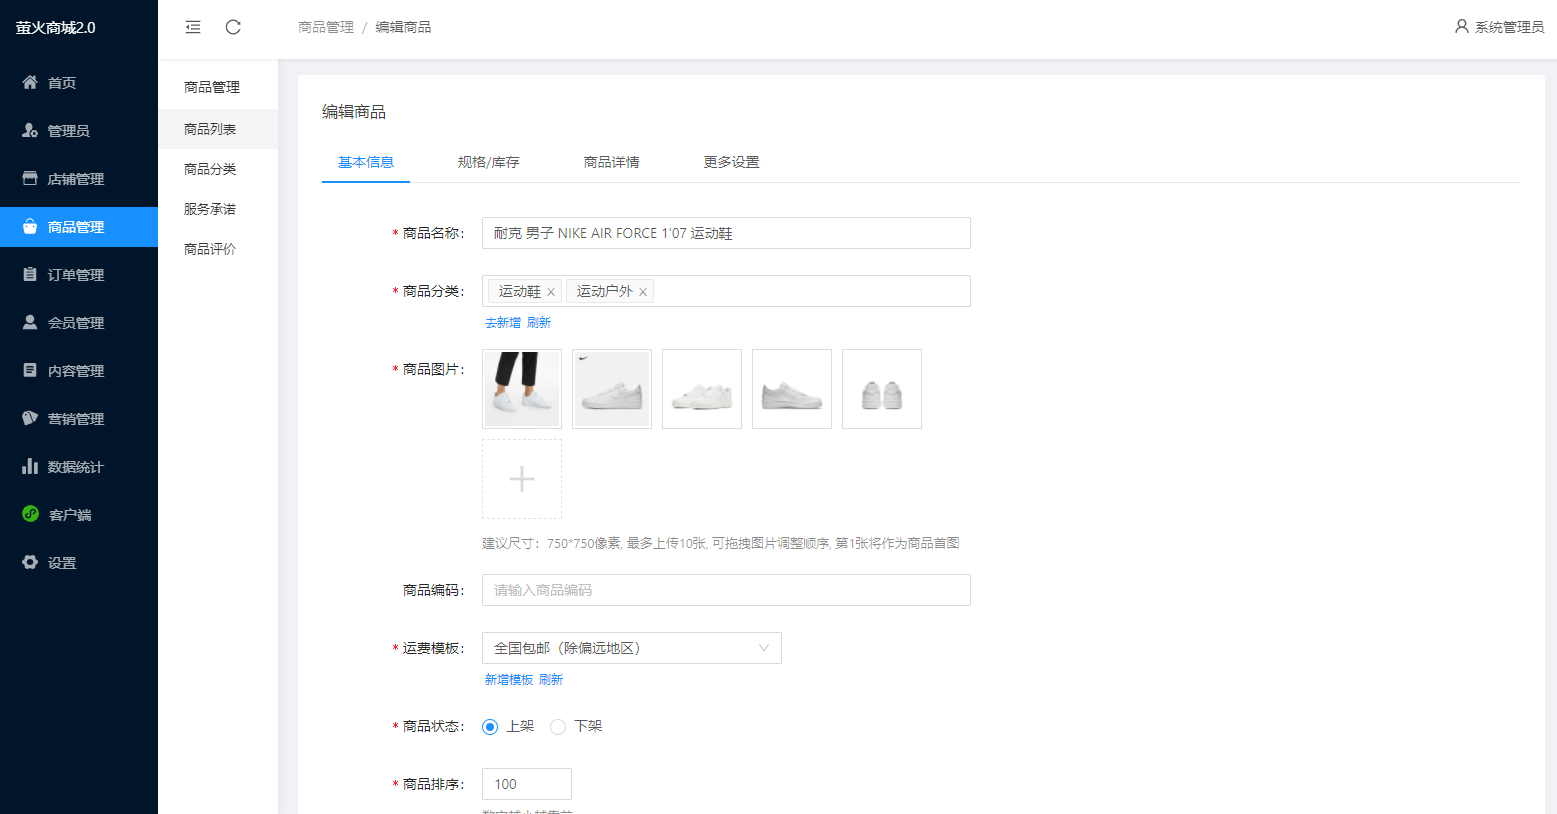Click the refresh page icon in header
The width and height of the screenshot is (1557, 814).
point(233,27)
